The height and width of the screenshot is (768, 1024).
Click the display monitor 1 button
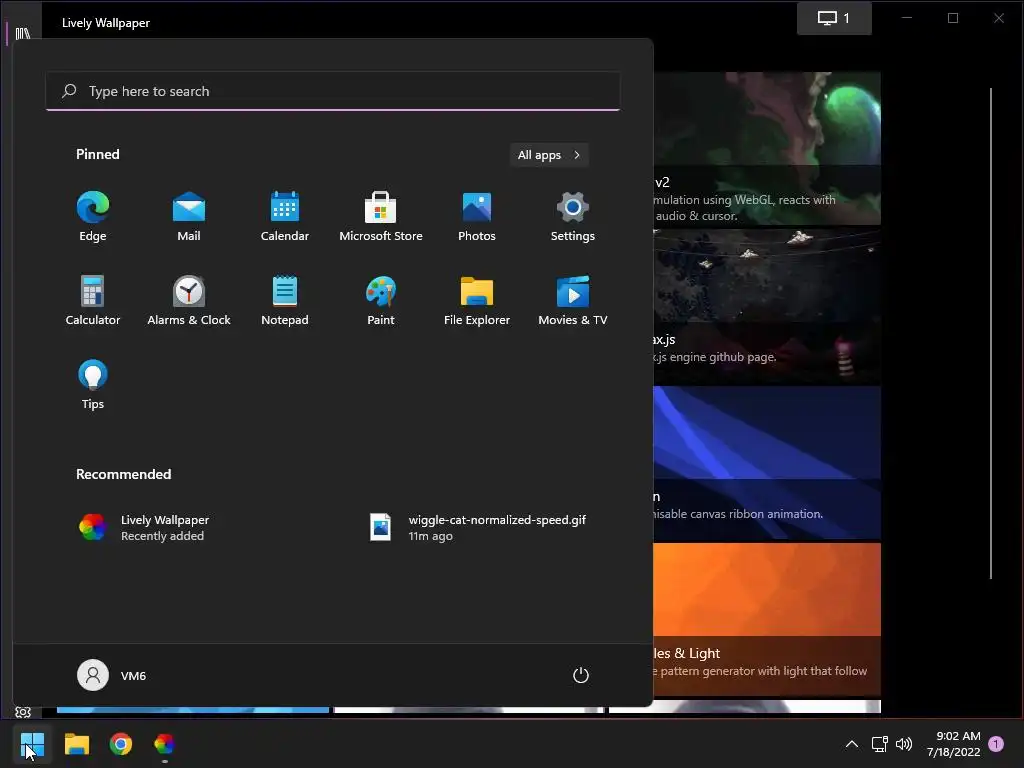[834, 18]
